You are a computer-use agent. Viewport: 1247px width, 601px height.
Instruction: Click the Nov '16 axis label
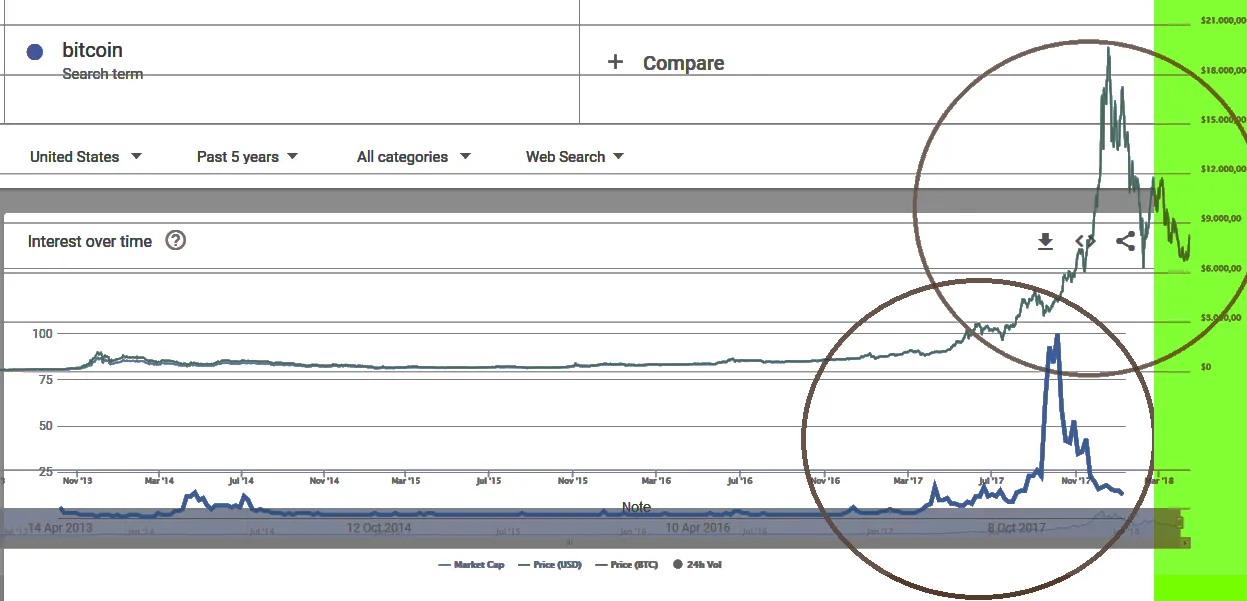click(825, 481)
